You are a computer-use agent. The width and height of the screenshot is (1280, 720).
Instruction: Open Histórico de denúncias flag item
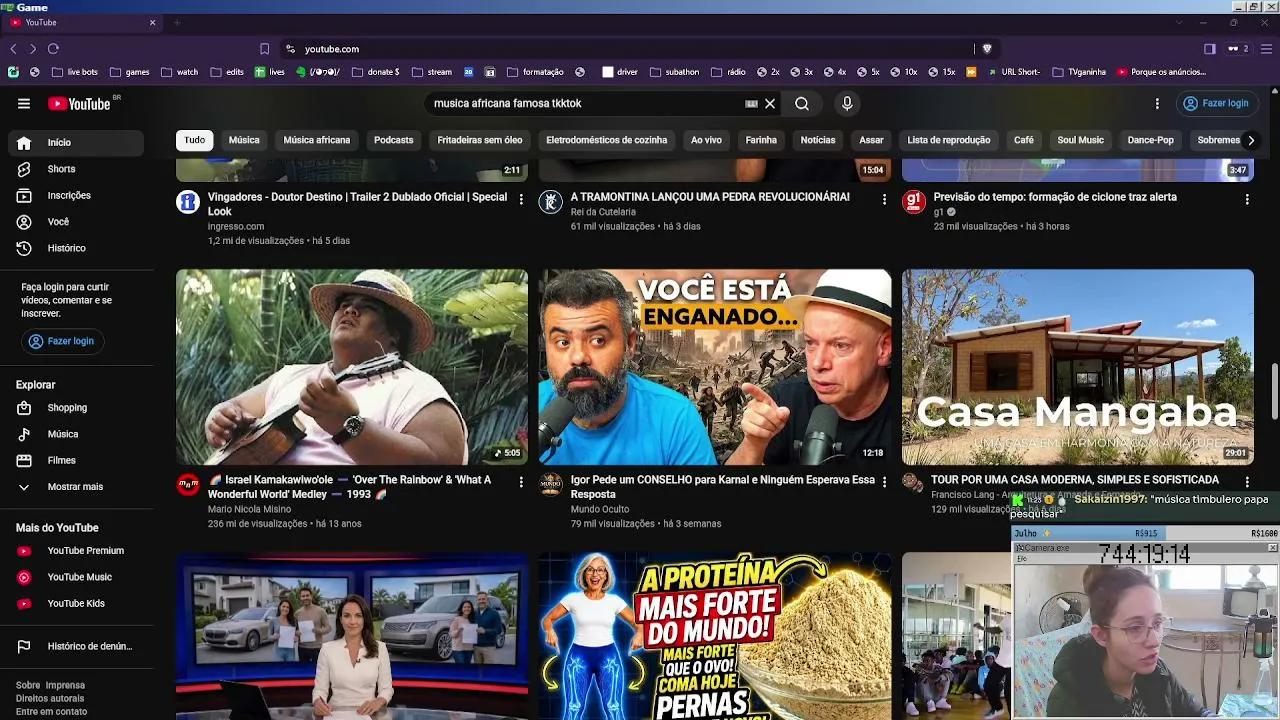pyautogui.click(x=76, y=646)
